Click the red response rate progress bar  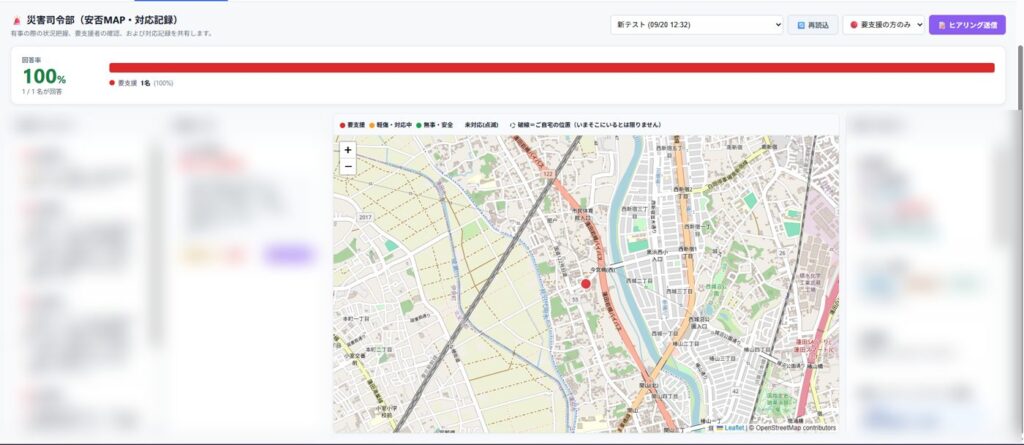pos(552,67)
